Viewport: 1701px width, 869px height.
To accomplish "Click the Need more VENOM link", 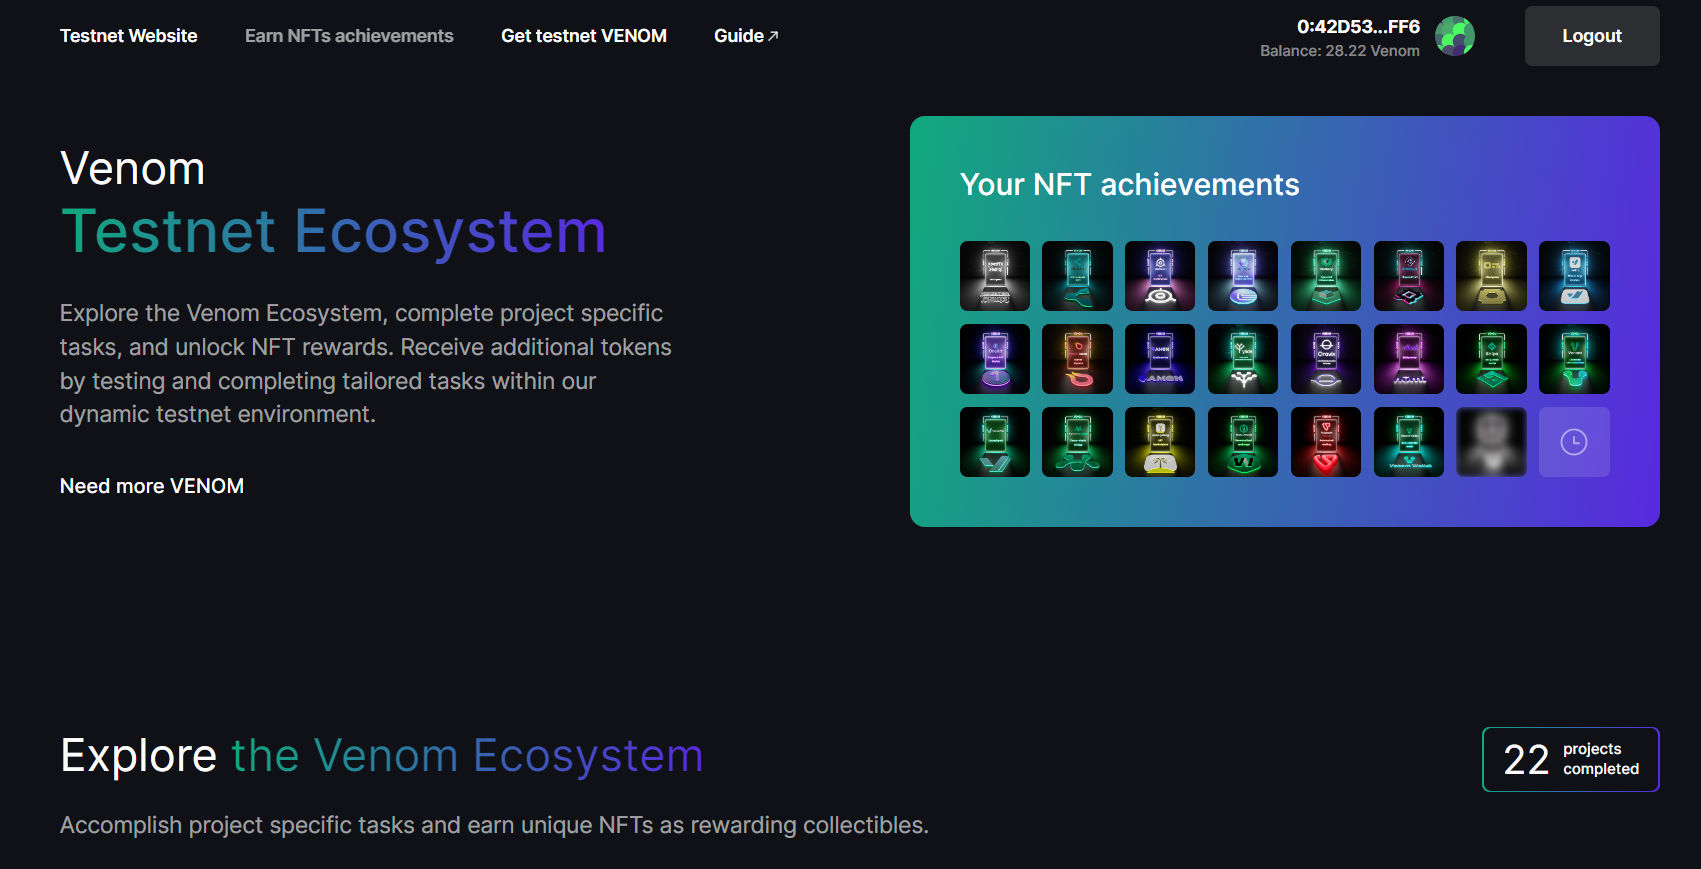I will [x=152, y=486].
